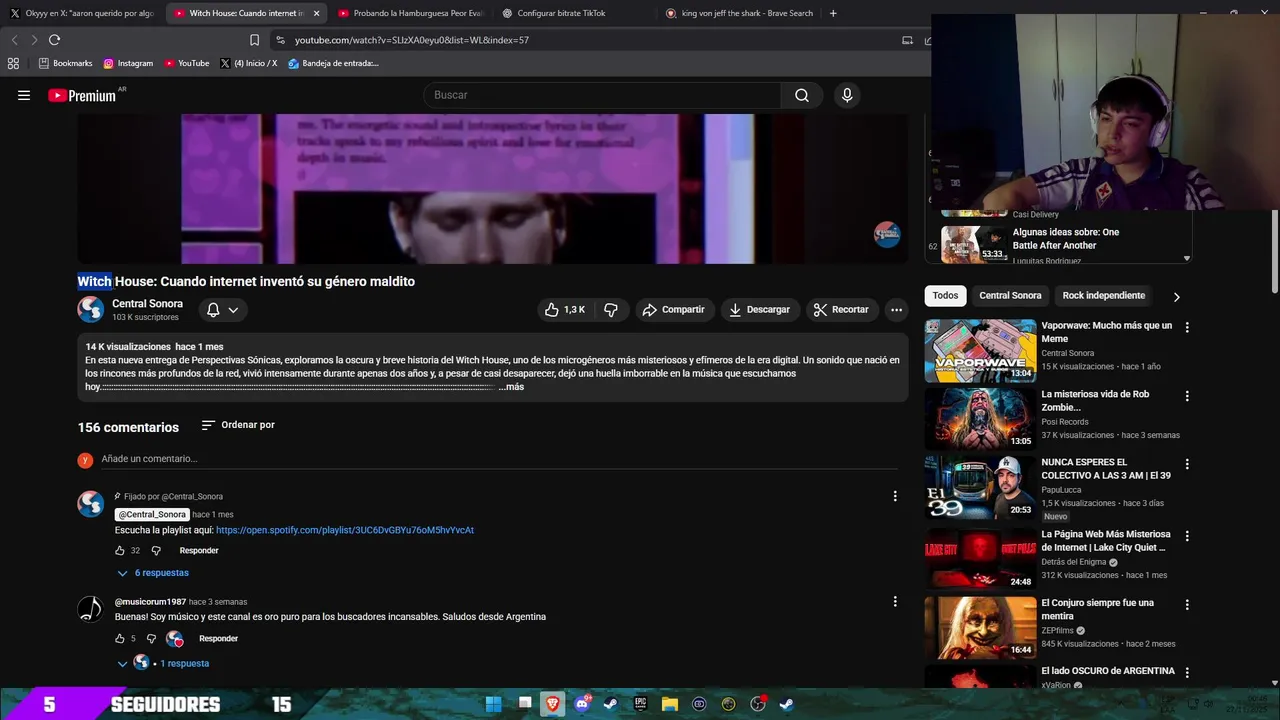Open options for Rob Zombie video suggestion

[1187, 396]
